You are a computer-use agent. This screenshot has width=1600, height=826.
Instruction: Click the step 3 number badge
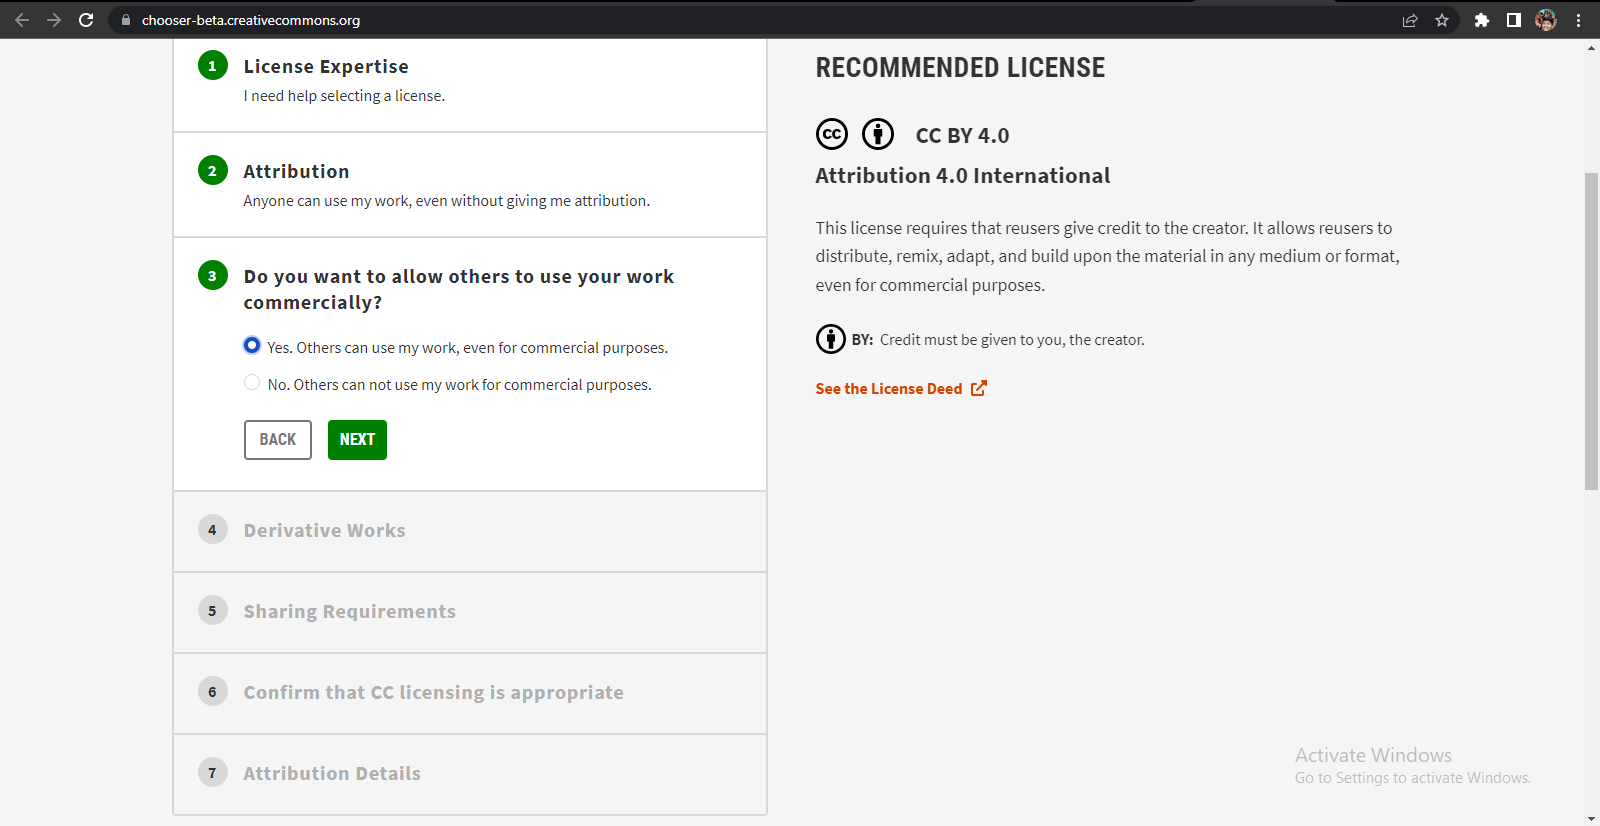tap(212, 276)
